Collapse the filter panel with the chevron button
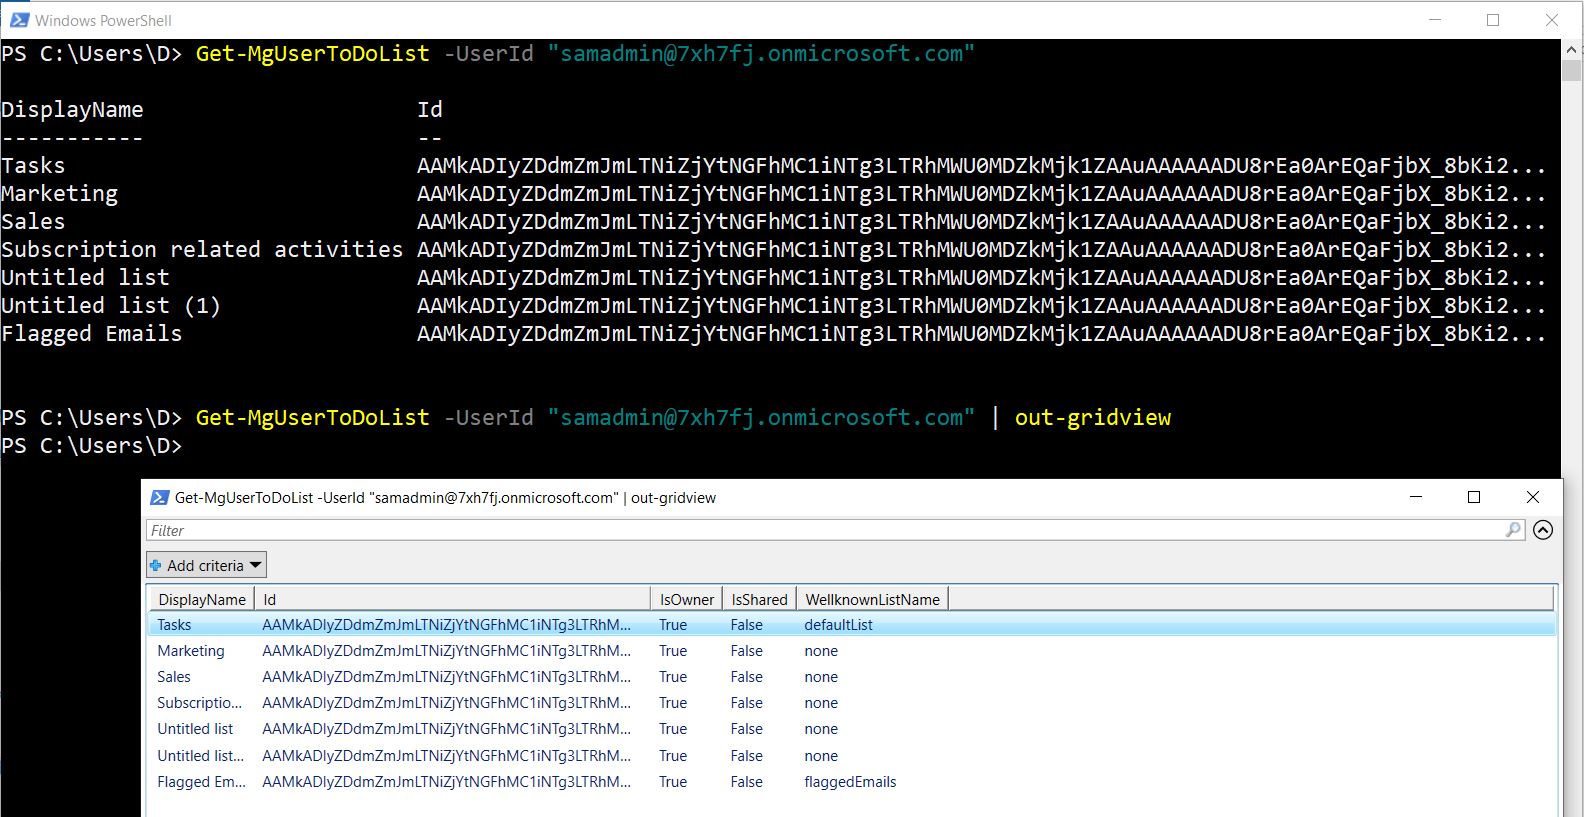Screen dimensions: 1584x817 (x=1543, y=530)
